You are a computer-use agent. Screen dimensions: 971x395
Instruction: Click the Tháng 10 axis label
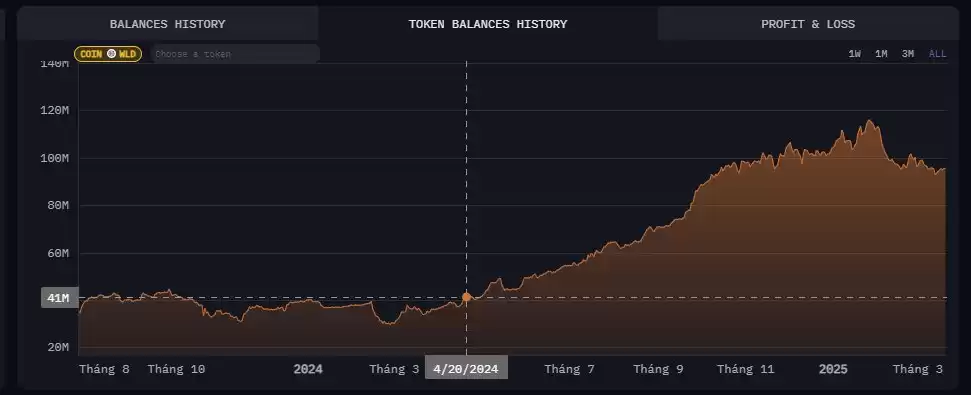(176, 370)
